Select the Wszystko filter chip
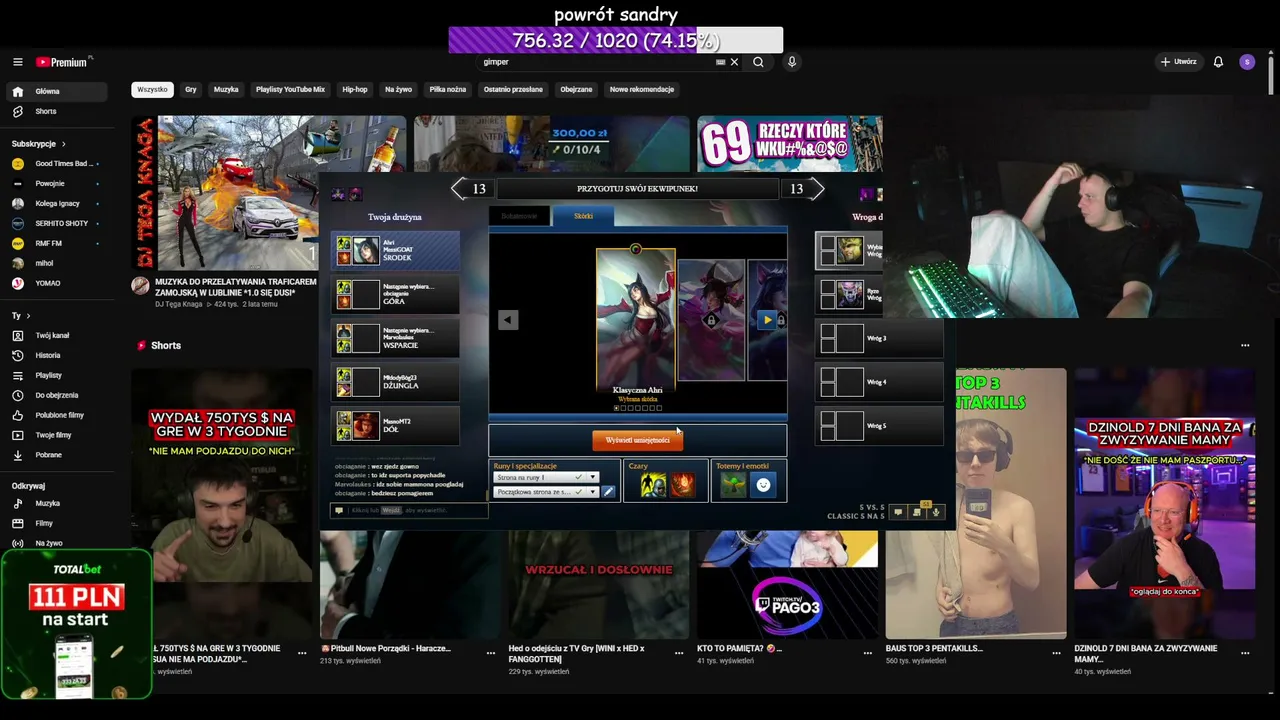The image size is (1280, 720). [152, 90]
